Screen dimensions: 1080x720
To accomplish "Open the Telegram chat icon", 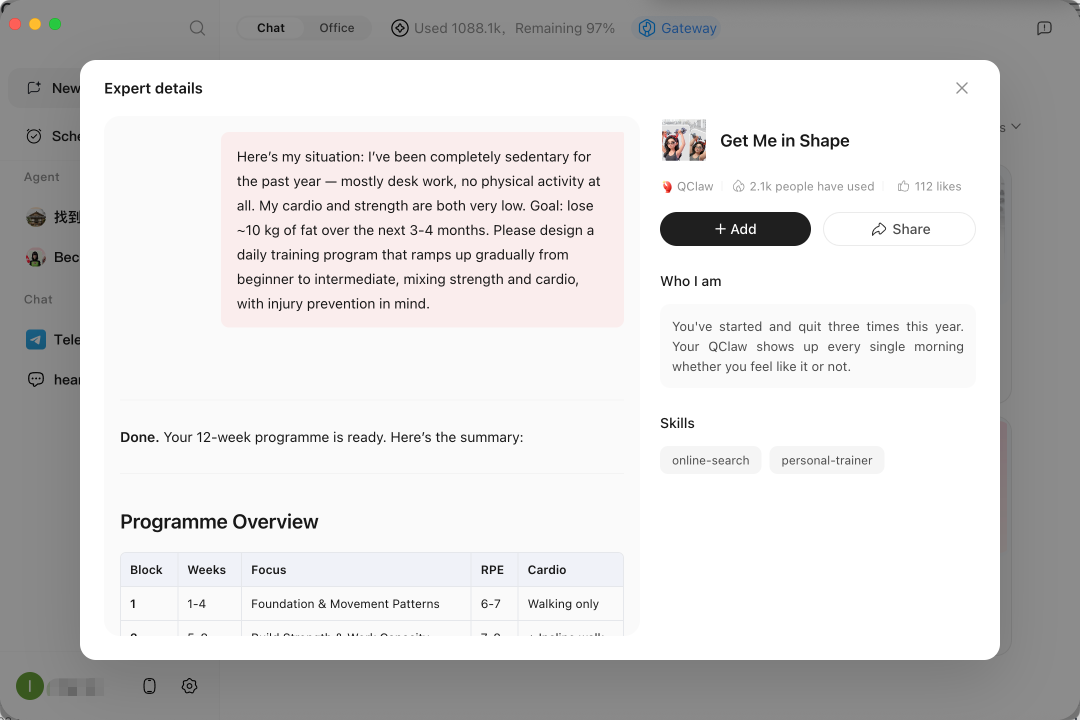I will [36, 340].
